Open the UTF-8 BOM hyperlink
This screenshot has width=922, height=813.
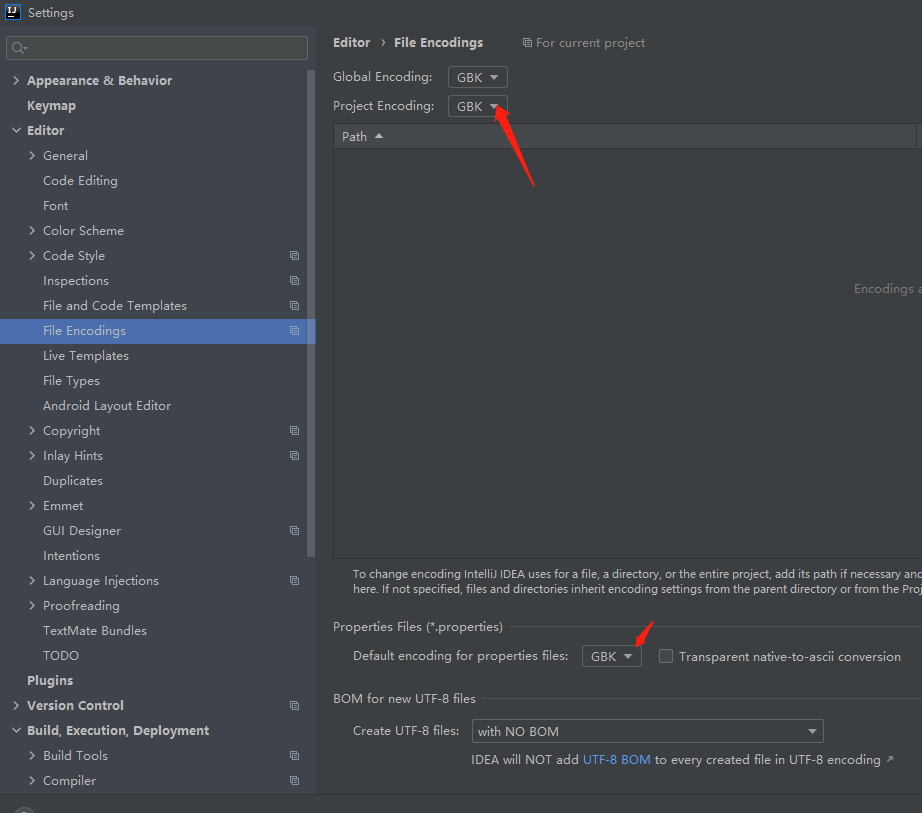click(x=617, y=759)
